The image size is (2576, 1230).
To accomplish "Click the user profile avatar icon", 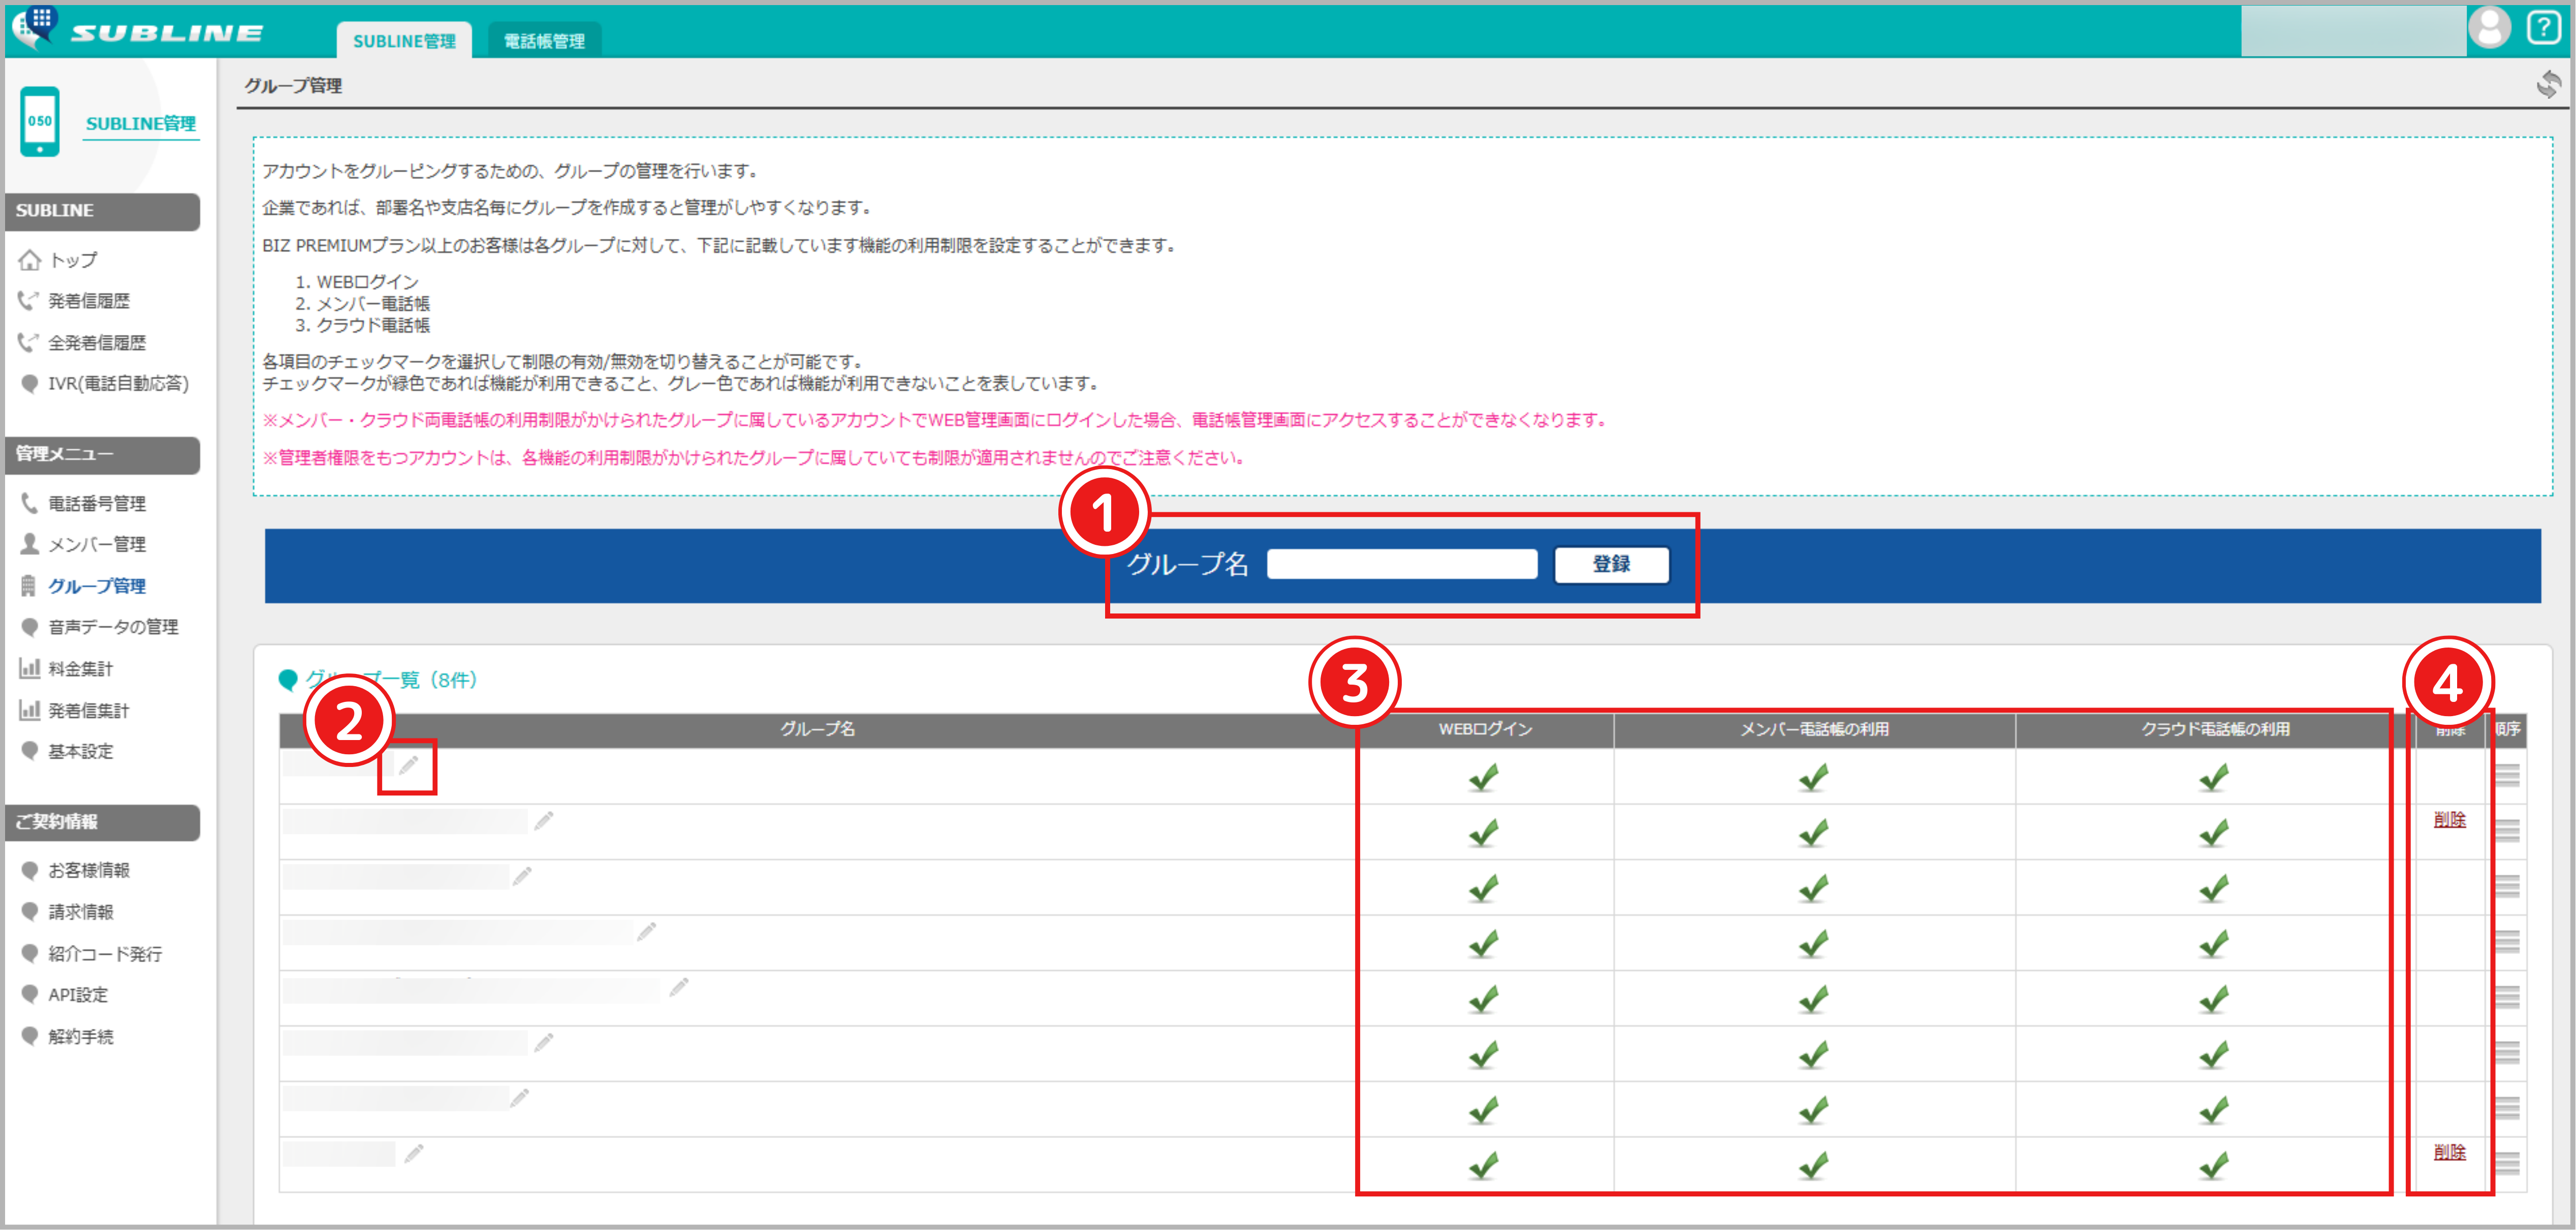I will [2489, 27].
